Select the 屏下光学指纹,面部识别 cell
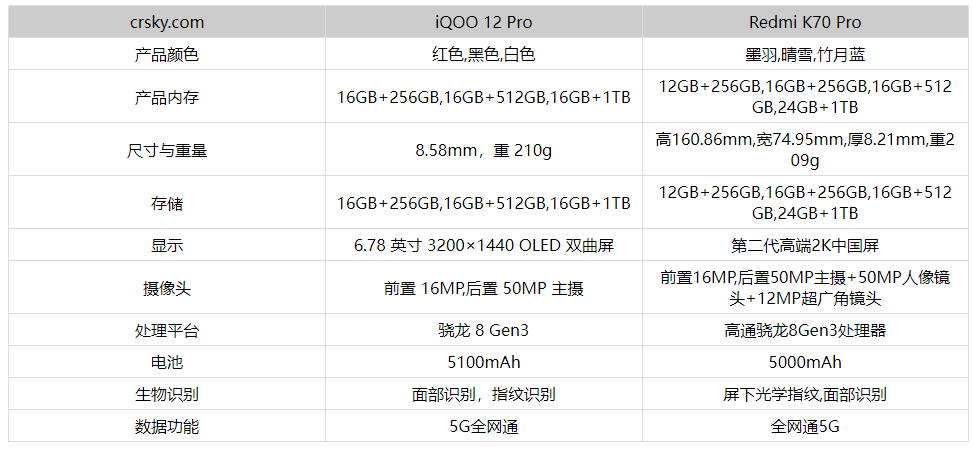This screenshot has width=973, height=453. (805, 394)
